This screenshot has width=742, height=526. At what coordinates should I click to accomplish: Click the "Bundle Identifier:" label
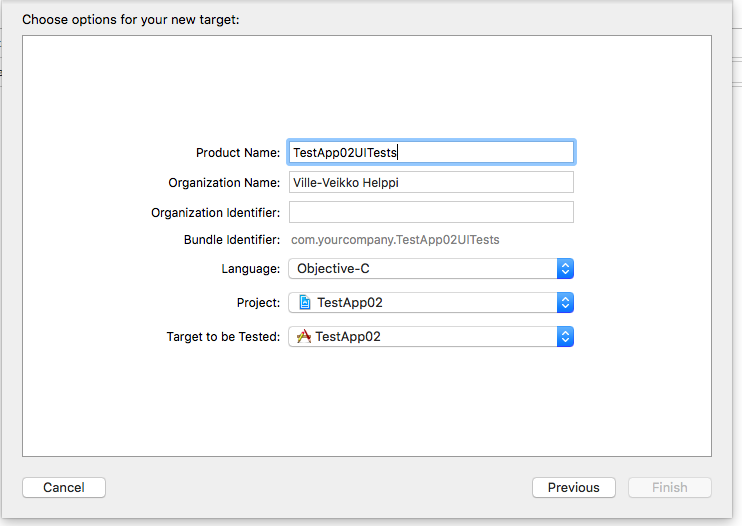coord(232,240)
